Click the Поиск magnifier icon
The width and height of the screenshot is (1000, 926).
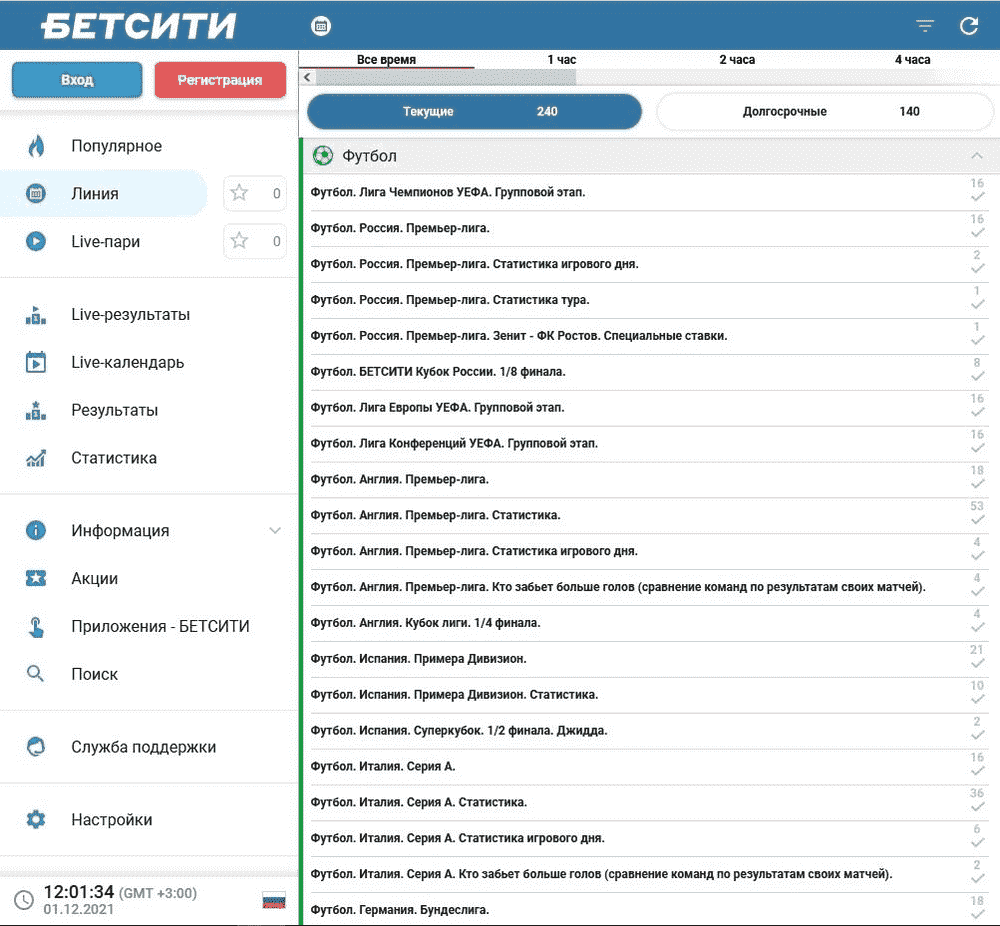tap(35, 673)
